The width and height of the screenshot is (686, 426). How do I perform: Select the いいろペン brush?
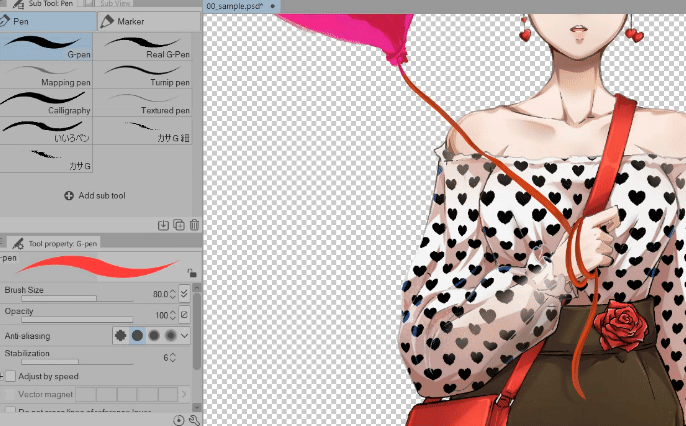[x=46, y=130]
